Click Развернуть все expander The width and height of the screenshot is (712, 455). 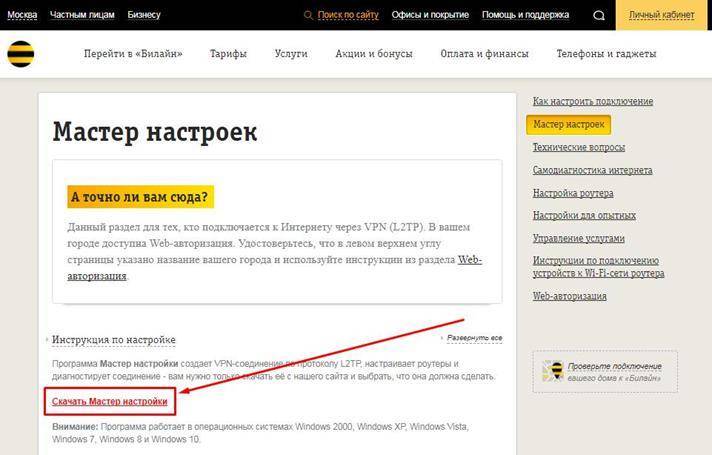click(475, 338)
